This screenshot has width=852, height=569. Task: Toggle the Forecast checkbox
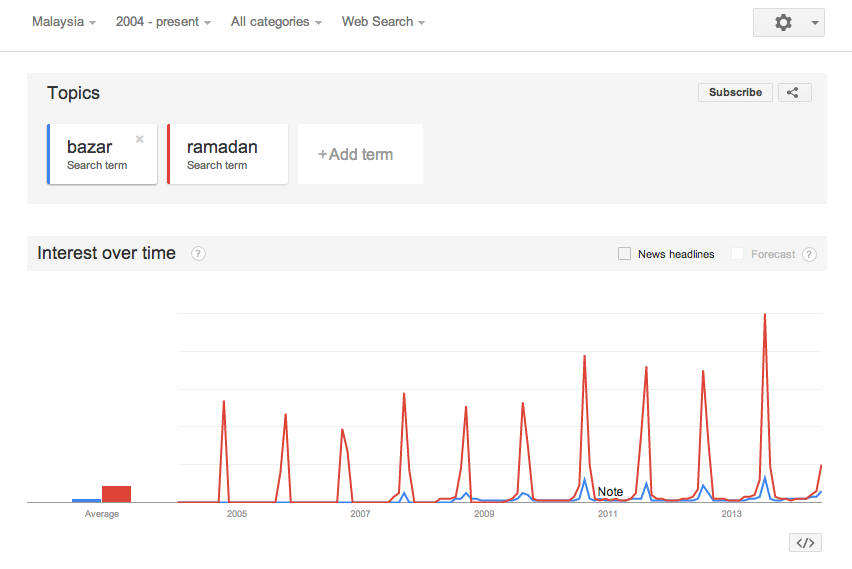[x=738, y=254]
